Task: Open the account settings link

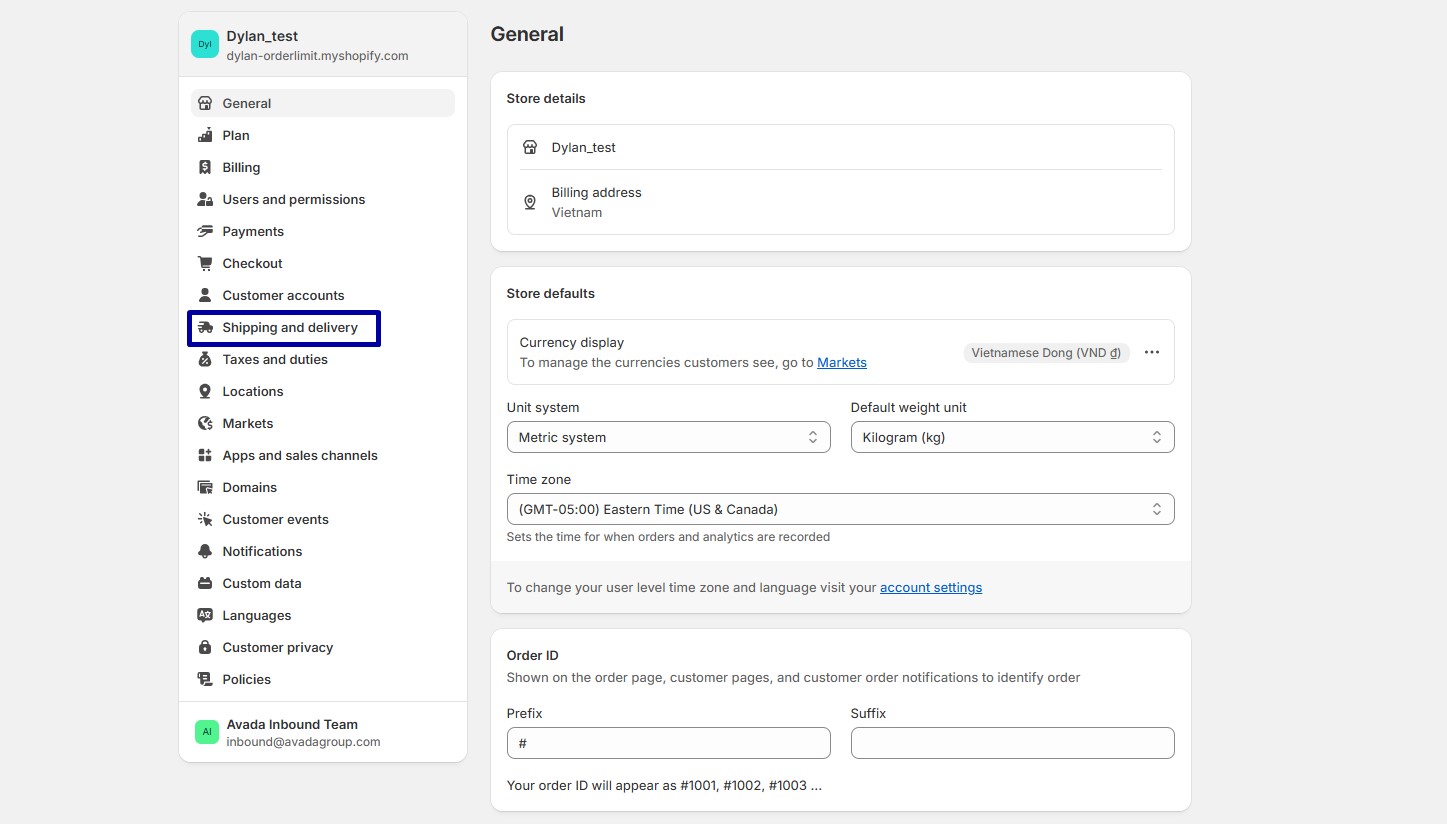Action: click(x=931, y=587)
